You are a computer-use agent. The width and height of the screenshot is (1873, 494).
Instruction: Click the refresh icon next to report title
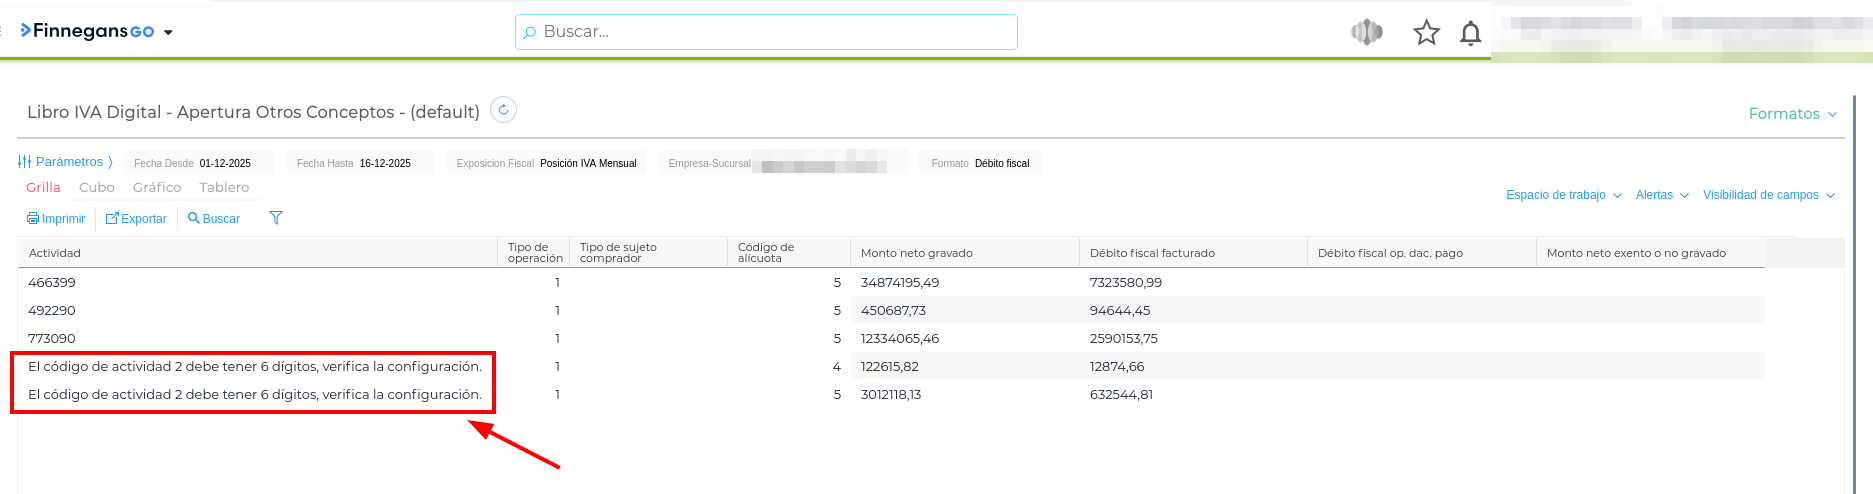(x=504, y=110)
